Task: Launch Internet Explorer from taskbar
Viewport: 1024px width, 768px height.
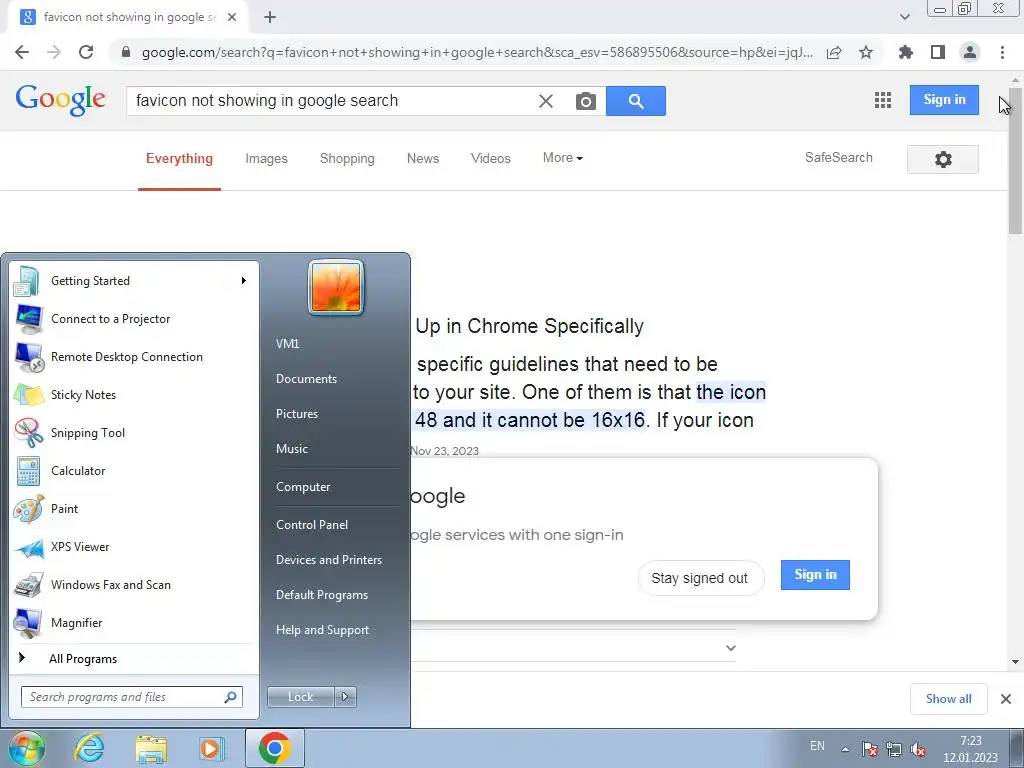Action: click(89, 748)
